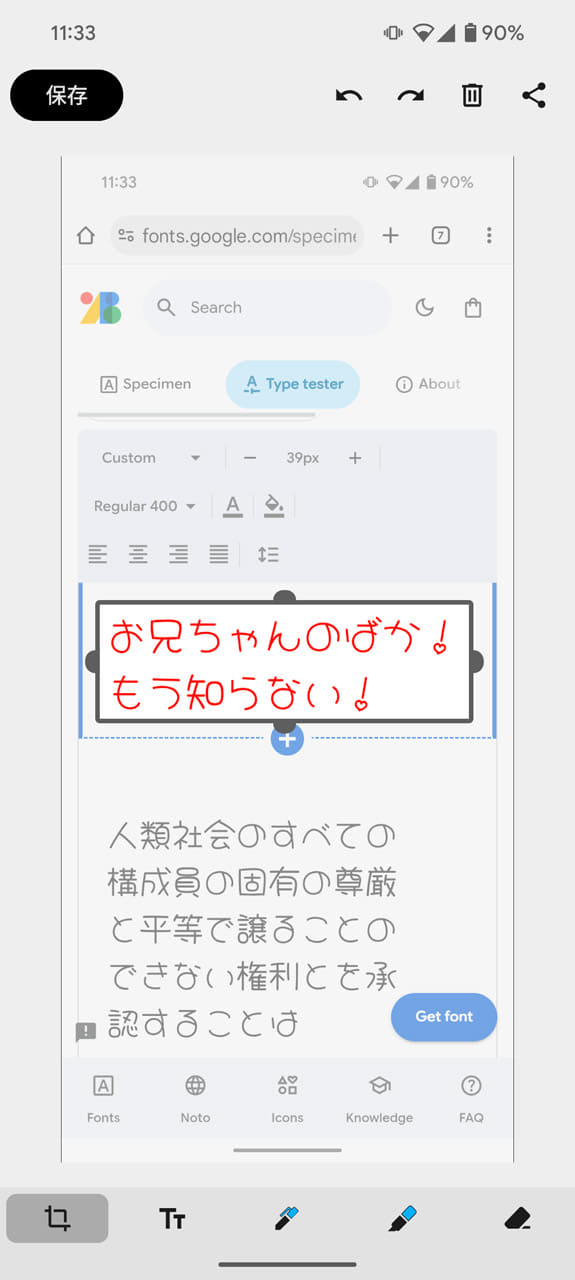Switch to the Specimen tab

tap(146, 384)
